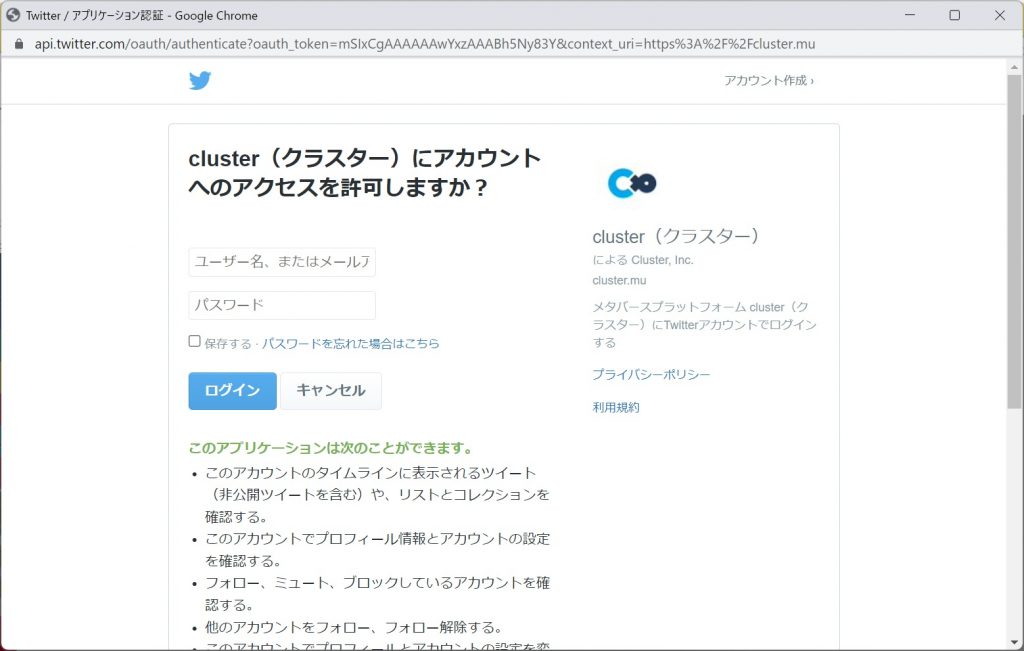This screenshot has height=651, width=1024.
Task: Click the lock icon in address bar
Action: tap(18, 44)
